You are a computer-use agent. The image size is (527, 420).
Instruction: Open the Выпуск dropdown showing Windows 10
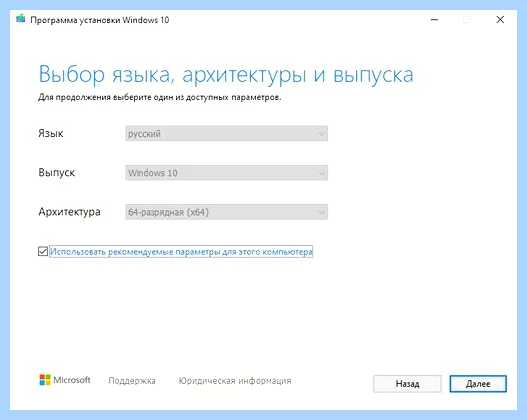[x=227, y=173]
